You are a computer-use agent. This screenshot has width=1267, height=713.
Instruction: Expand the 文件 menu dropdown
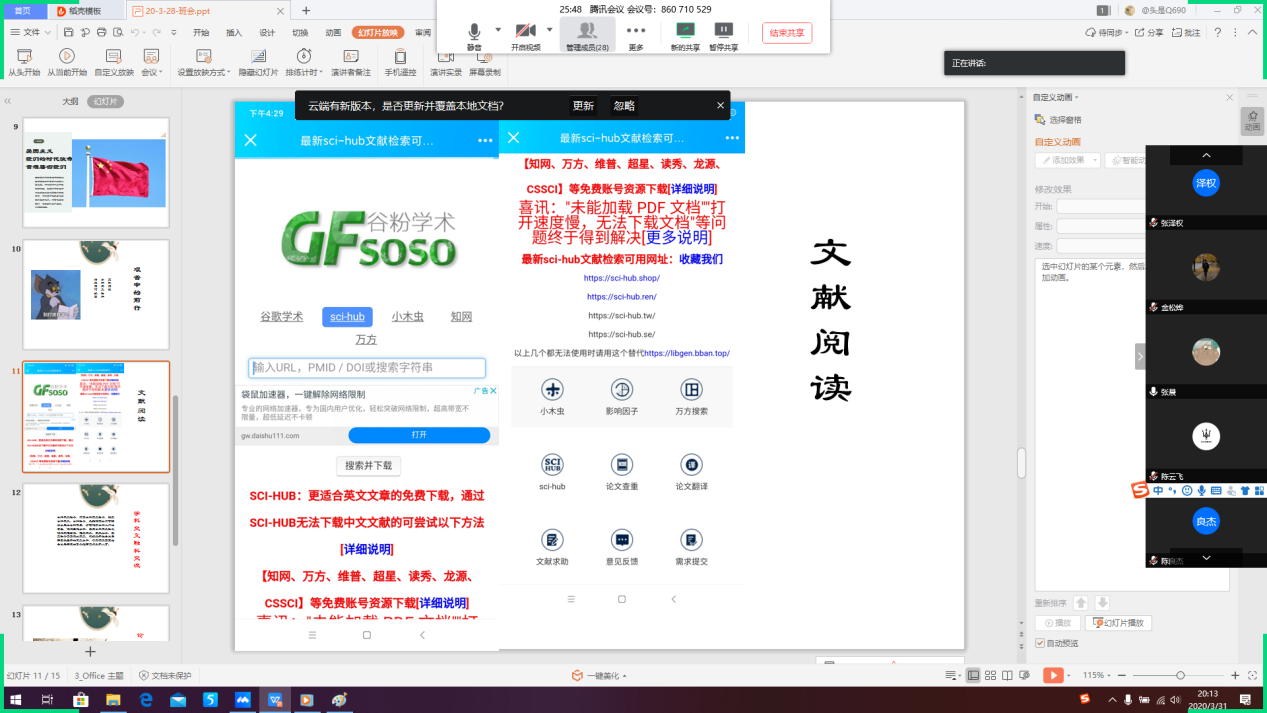pyautogui.click(x=47, y=32)
